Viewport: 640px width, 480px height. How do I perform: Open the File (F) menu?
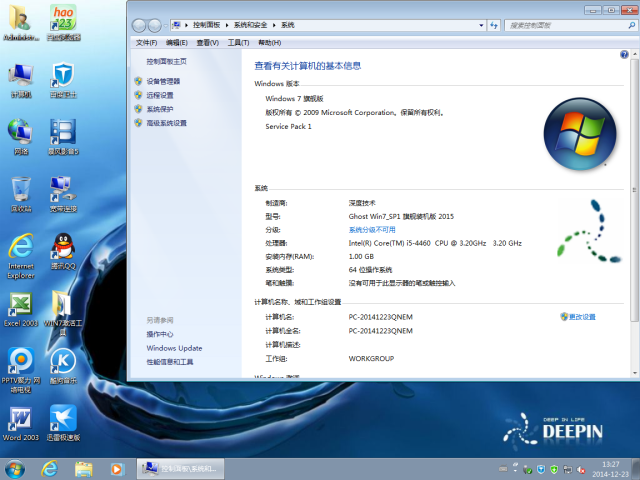coord(146,42)
